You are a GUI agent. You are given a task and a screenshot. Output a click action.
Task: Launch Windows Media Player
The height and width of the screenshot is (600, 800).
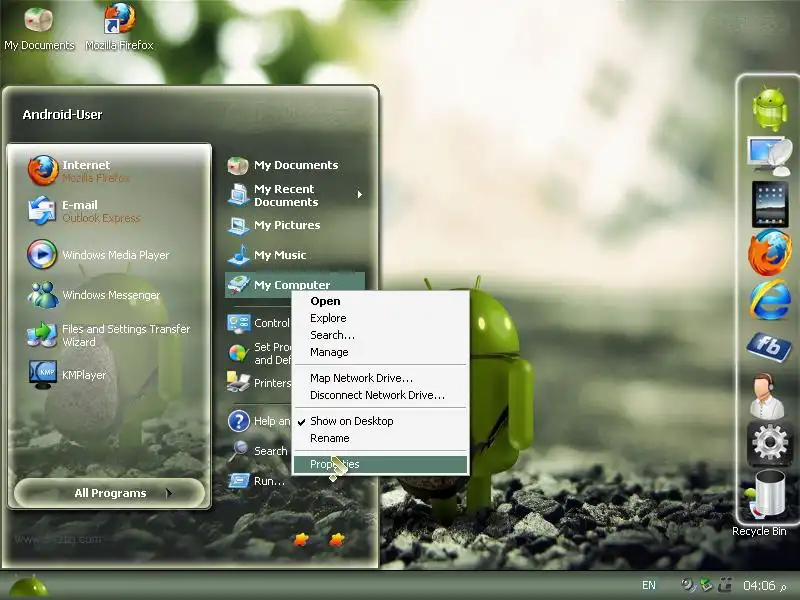point(110,255)
